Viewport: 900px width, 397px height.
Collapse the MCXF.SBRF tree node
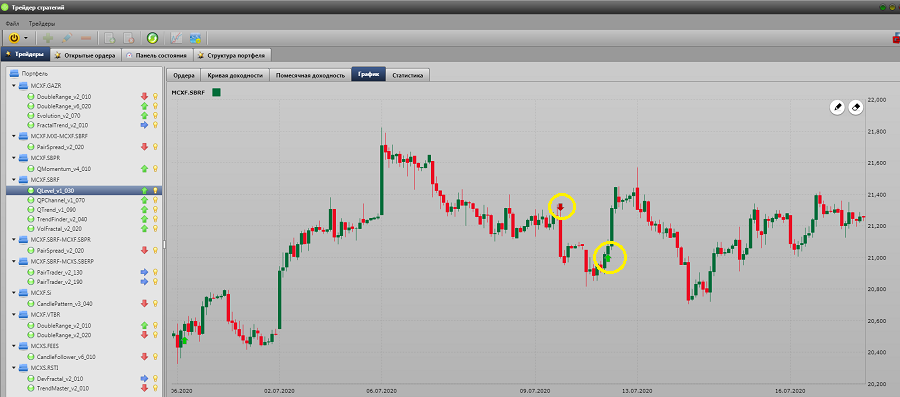point(13,180)
